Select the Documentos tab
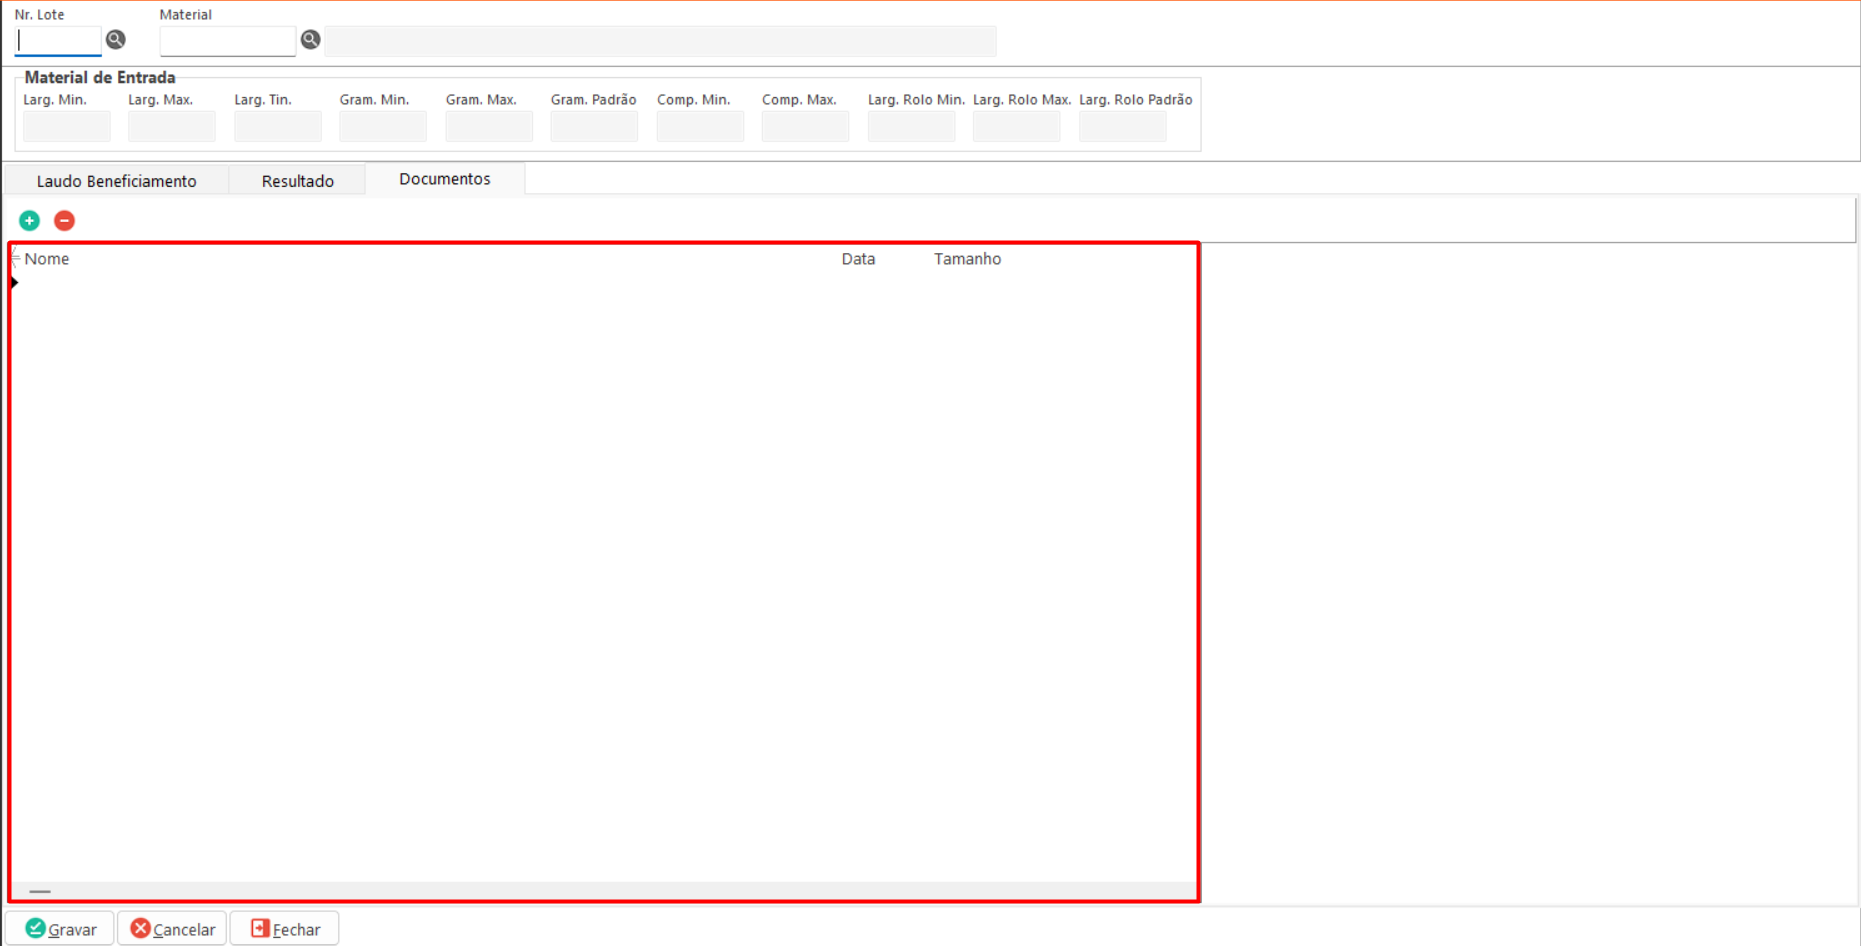The width and height of the screenshot is (1861, 946). click(x=444, y=179)
